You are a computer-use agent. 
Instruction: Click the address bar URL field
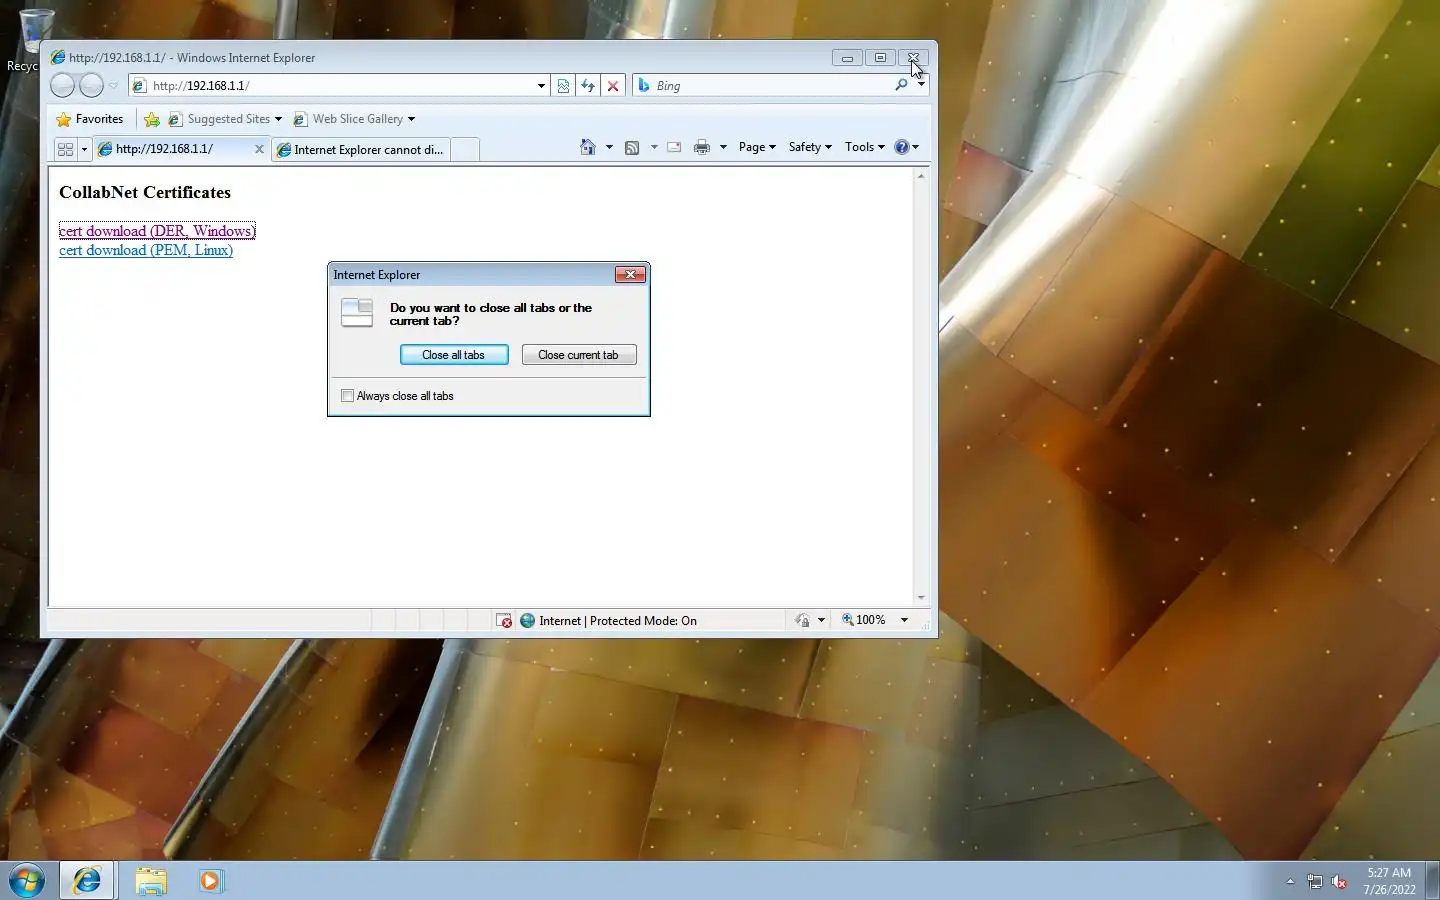[x=340, y=86]
